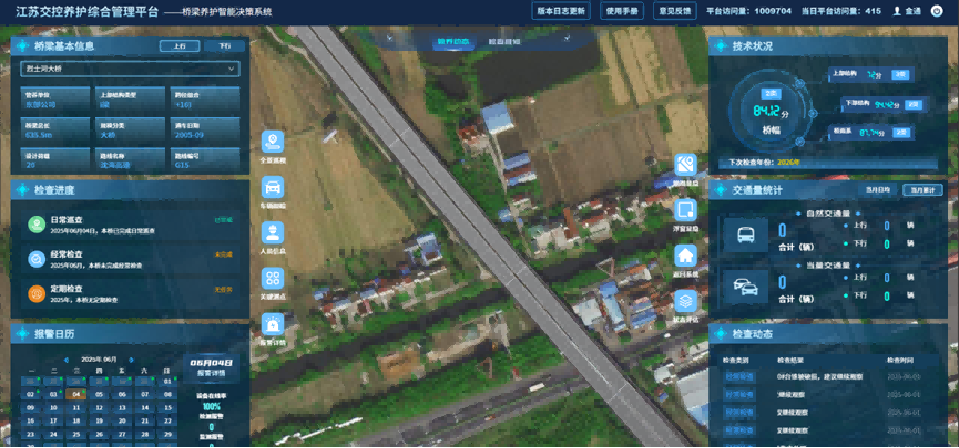Open the alarm siren icon on map
The image size is (959, 448).
[273, 323]
